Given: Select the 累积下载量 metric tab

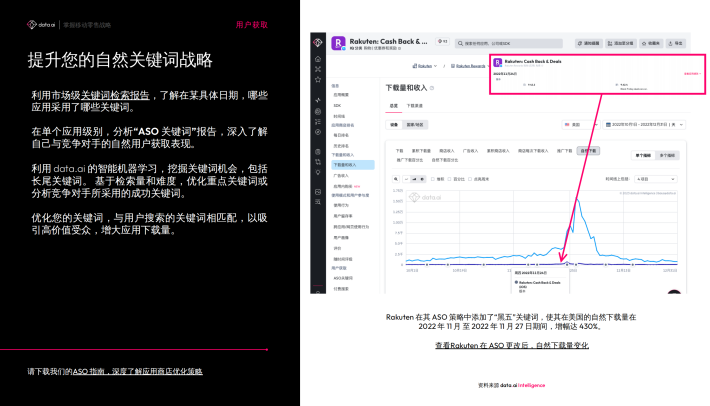Looking at the screenshot, I should point(421,151).
